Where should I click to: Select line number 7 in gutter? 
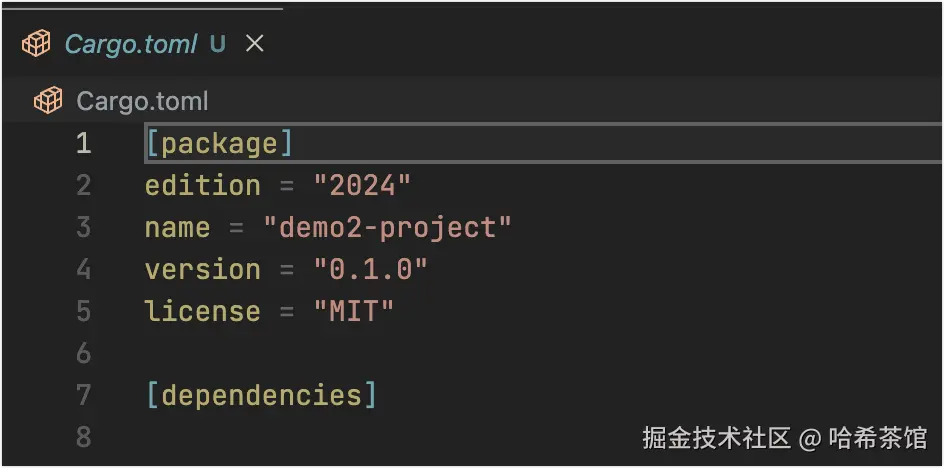click(83, 396)
